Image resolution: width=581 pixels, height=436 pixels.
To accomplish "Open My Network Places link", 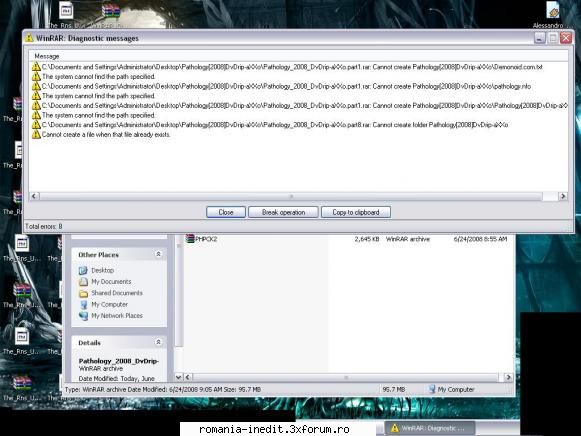I will (x=117, y=316).
